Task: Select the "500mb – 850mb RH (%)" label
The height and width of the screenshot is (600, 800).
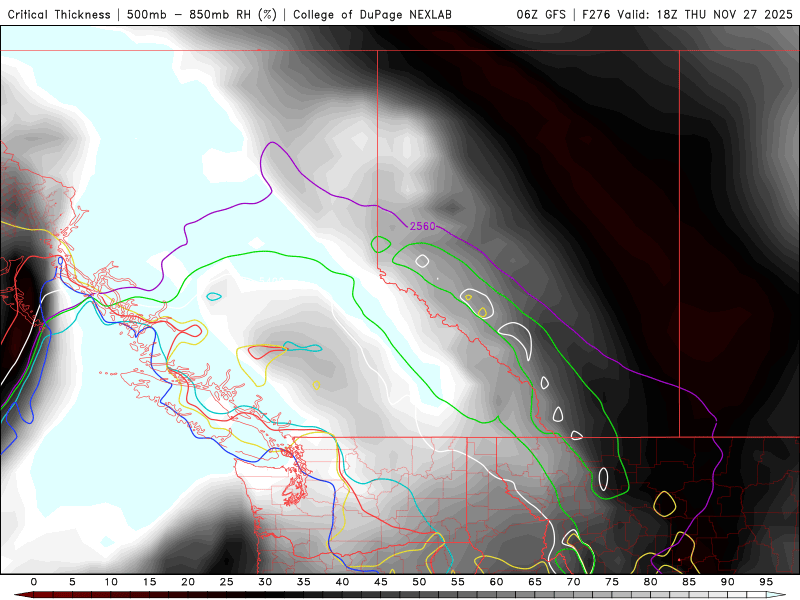Action: pos(202,14)
